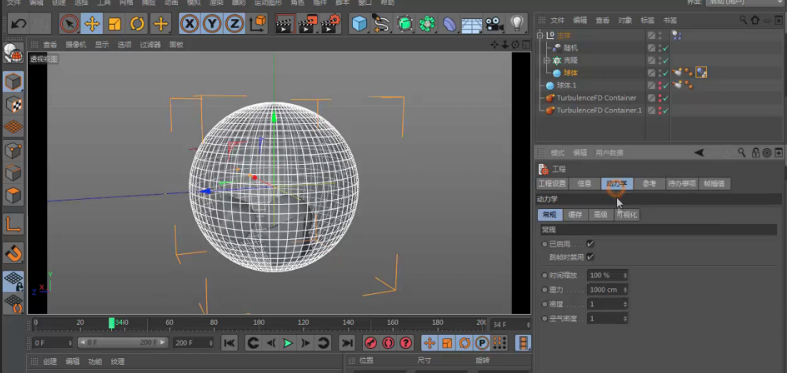The height and width of the screenshot is (373, 787).
Task: Switch to Model mode cube icon
Action: click(13, 82)
